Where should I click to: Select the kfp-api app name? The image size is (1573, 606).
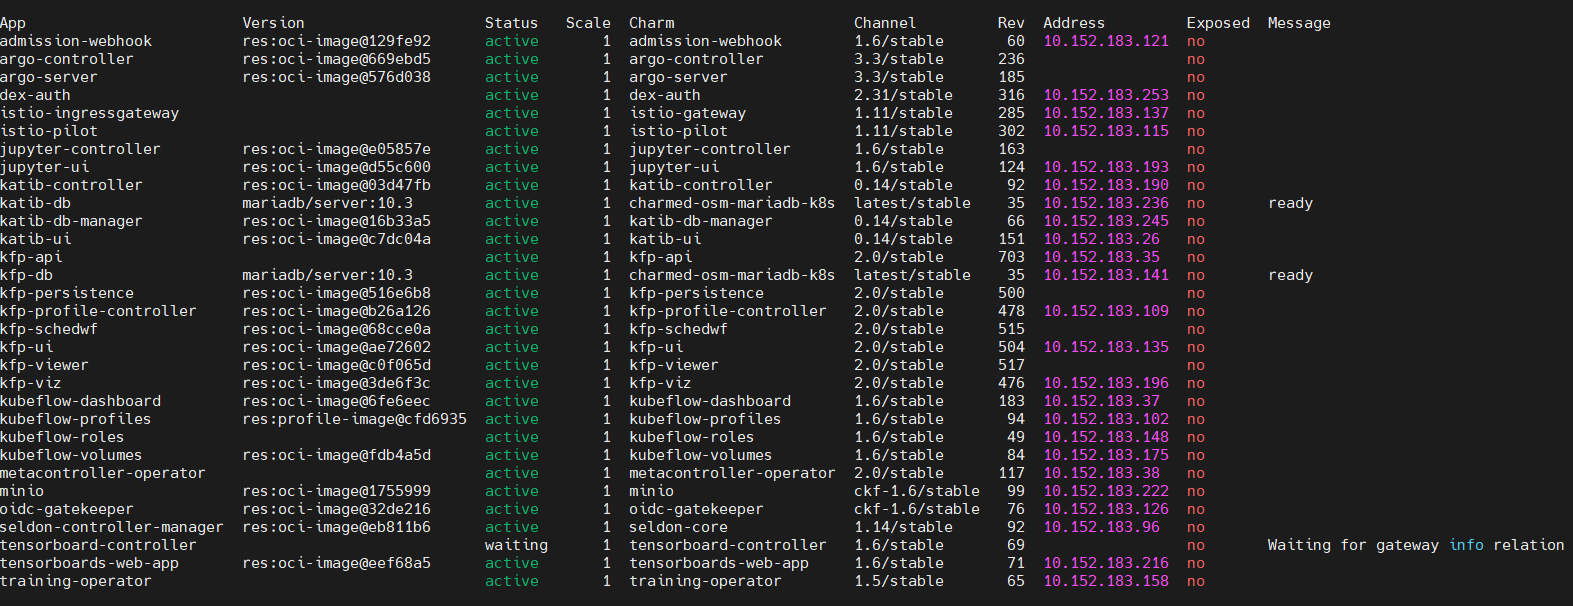(31, 257)
